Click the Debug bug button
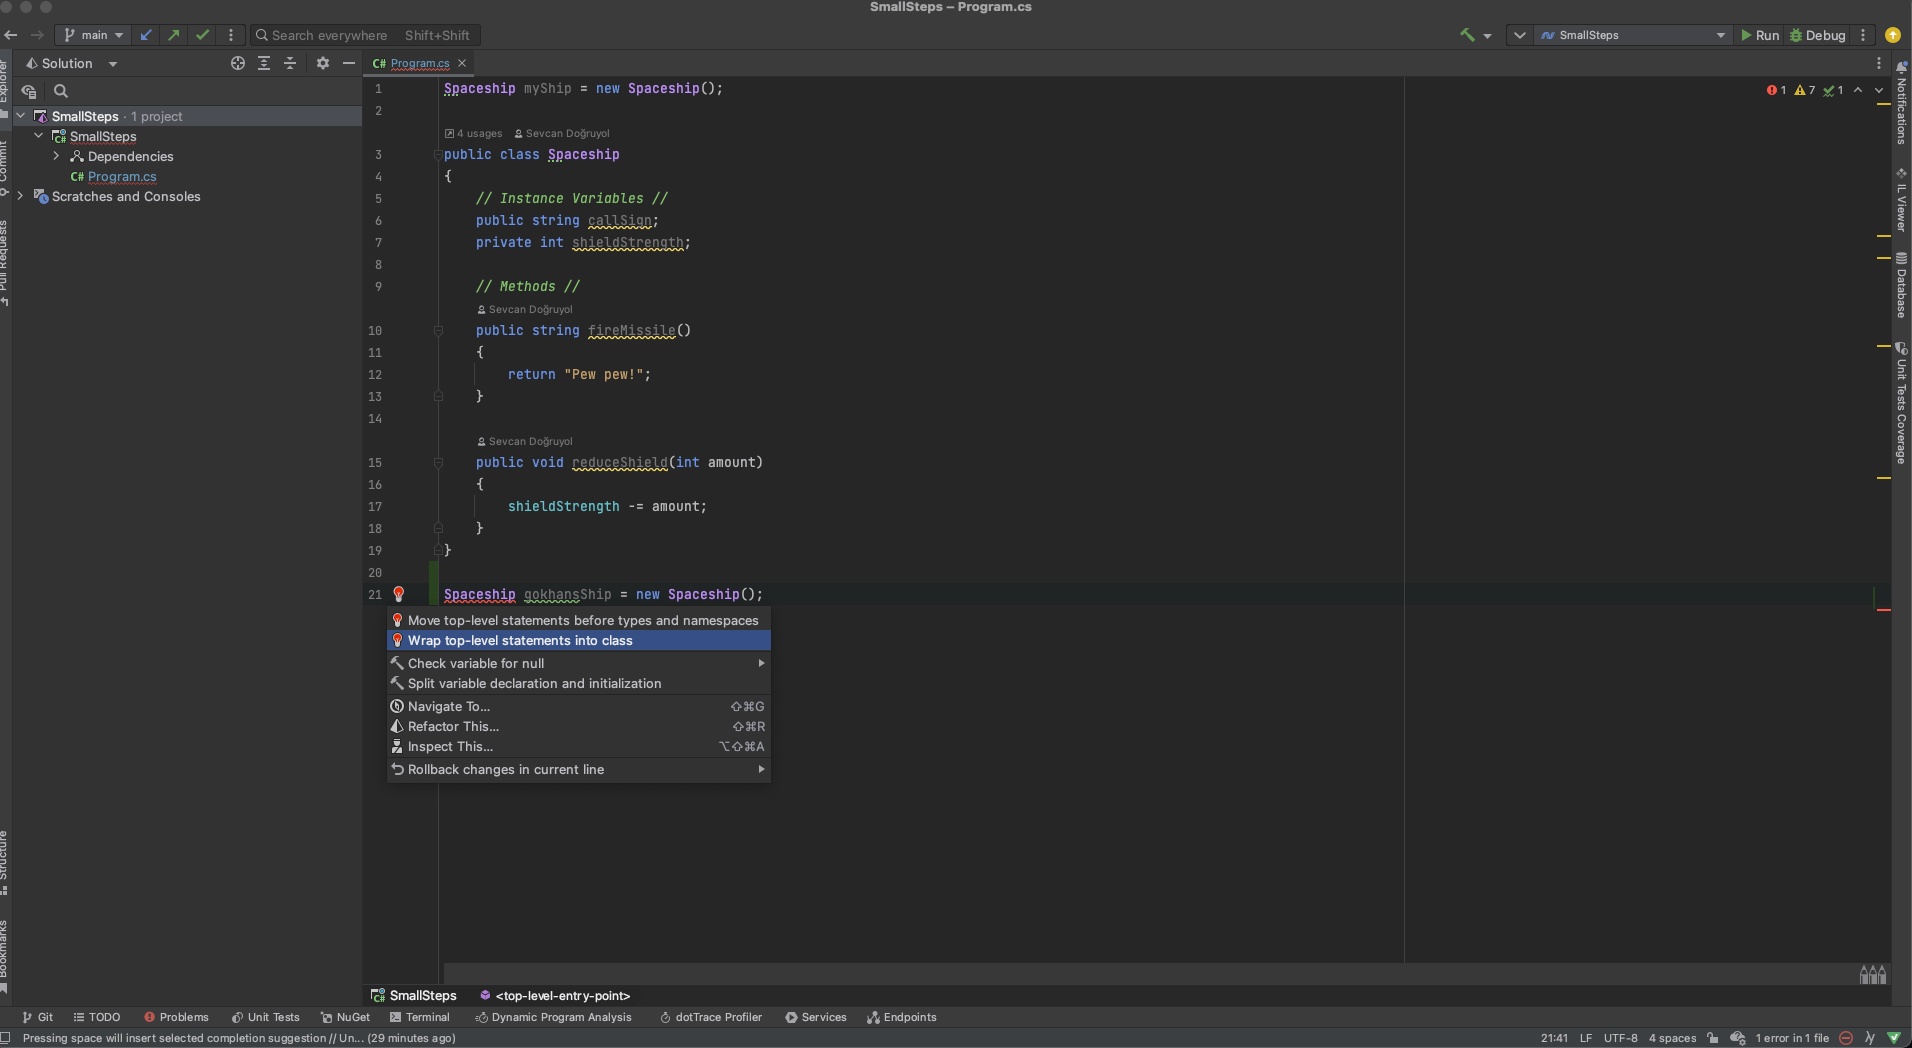This screenshot has width=1912, height=1048. tap(1817, 35)
